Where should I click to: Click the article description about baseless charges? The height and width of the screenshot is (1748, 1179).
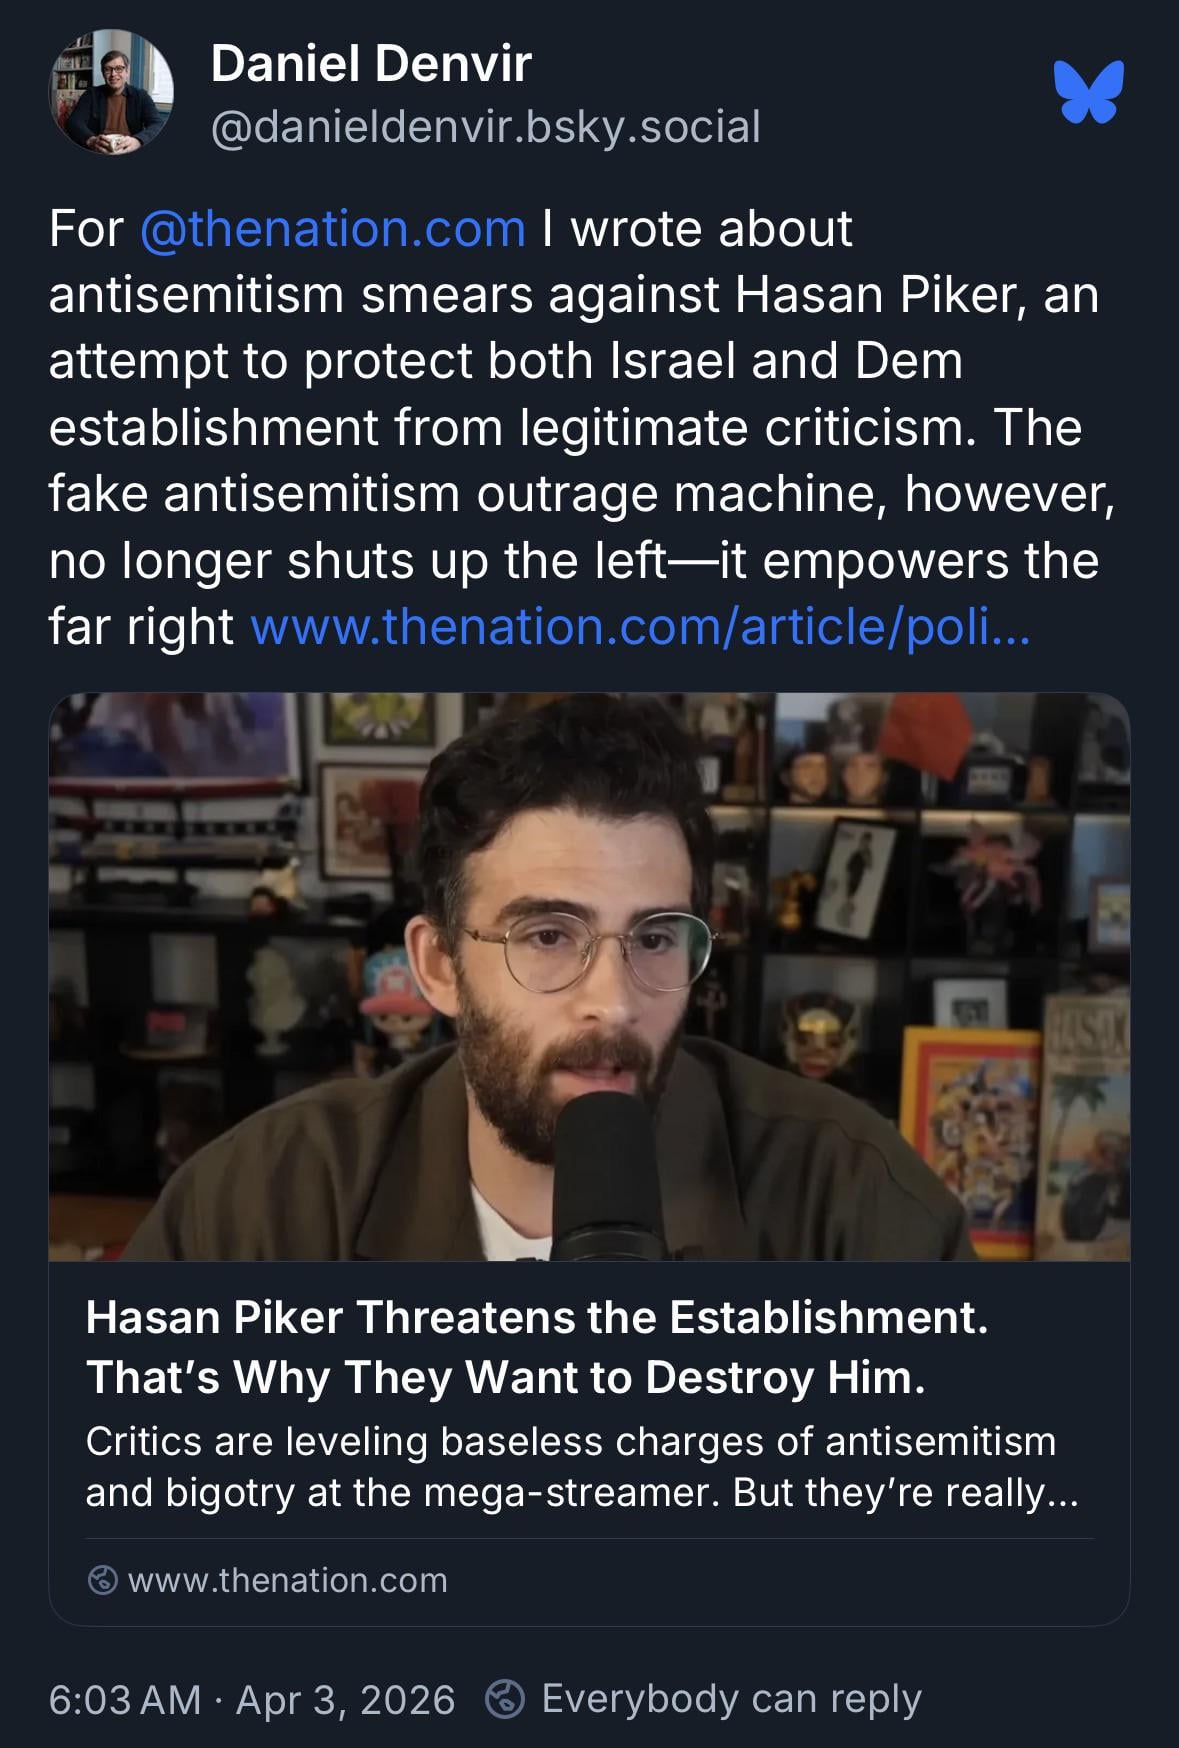point(582,1467)
